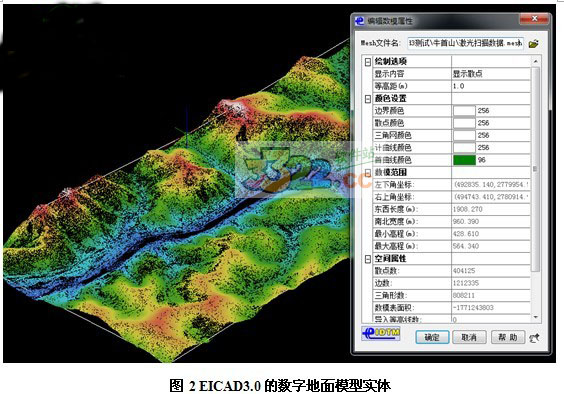Click the 绘制选项 group header text
The image size is (564, 394).
(x=391, y=62)
